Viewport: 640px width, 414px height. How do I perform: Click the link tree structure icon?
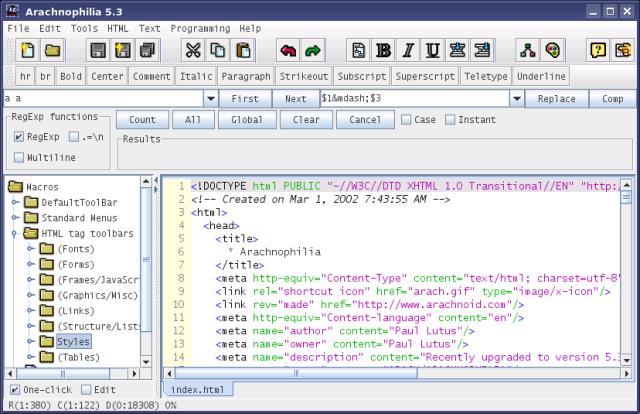pos(528,51)
